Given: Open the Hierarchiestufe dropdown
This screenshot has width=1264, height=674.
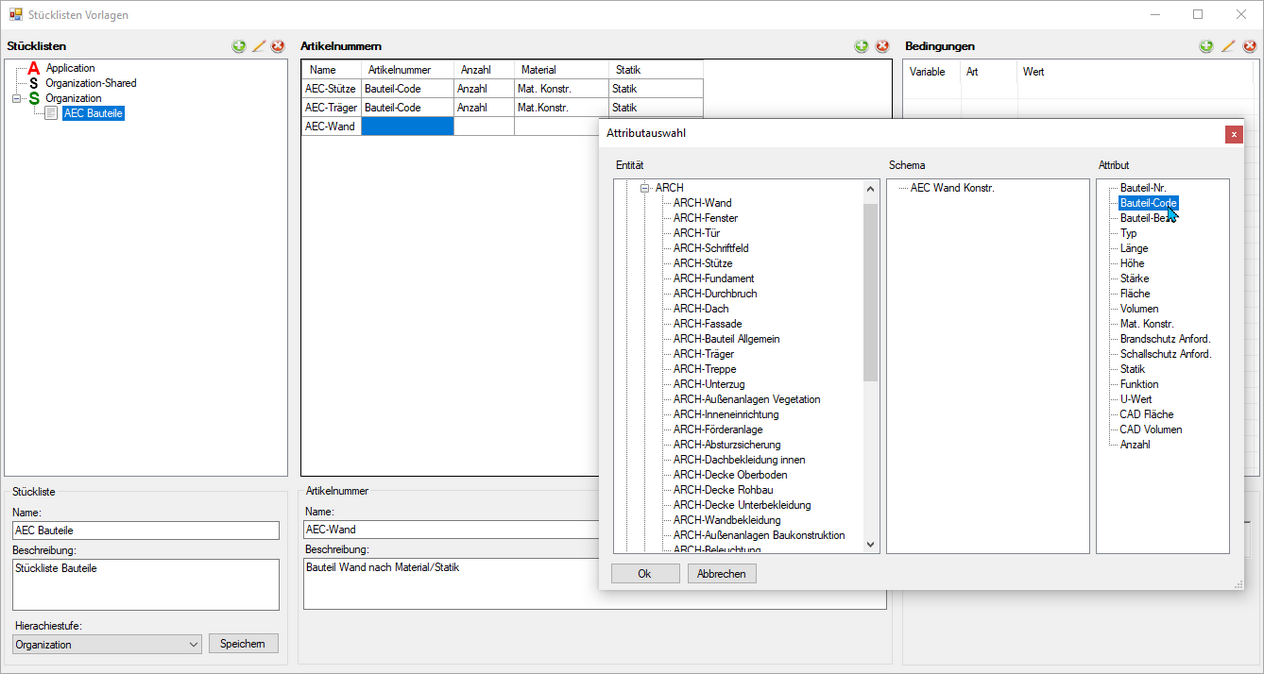Looking at the screenshot, I should [194, 645].
